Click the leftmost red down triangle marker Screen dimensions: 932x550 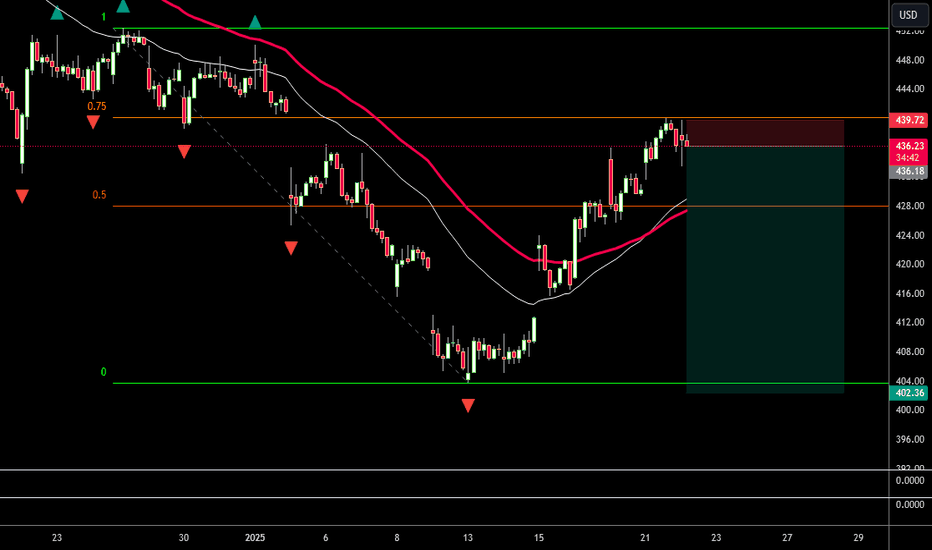click(22, 196)
